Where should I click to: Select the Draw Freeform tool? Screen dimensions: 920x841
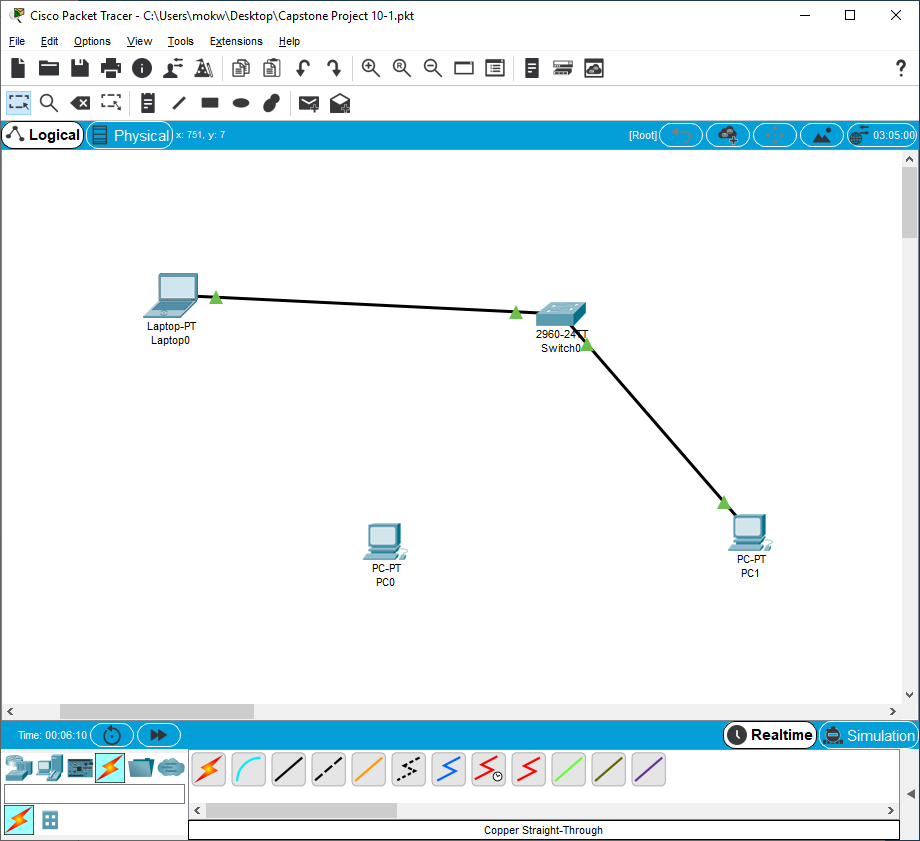(x=272, y=103)
